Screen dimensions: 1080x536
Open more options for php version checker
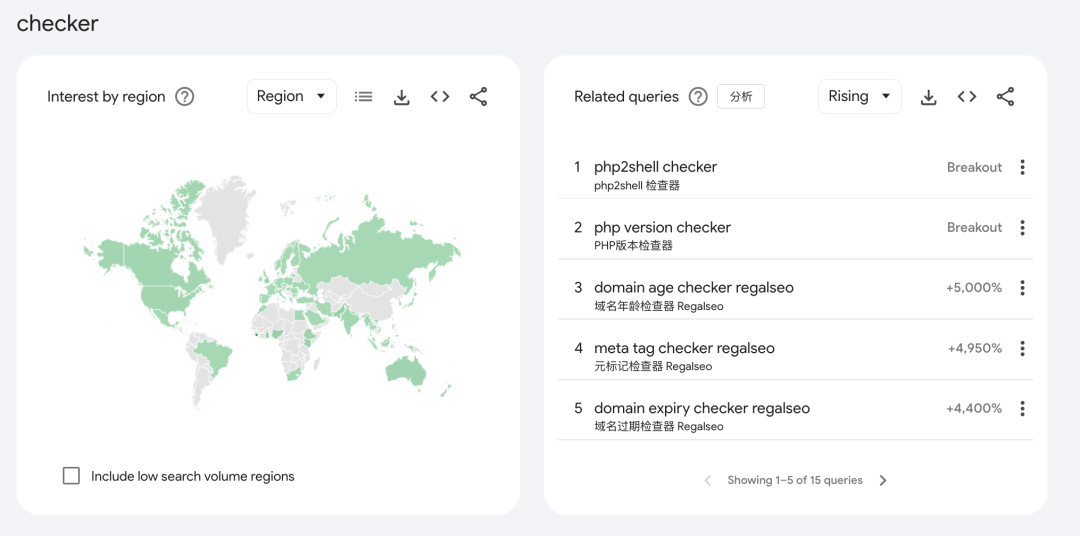point(1022,227)
